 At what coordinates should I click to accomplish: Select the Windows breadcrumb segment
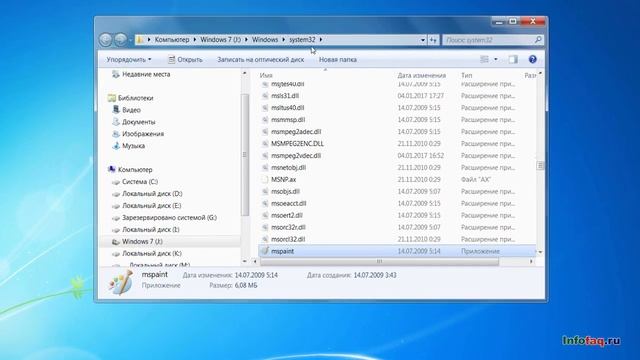click(264, 40)
